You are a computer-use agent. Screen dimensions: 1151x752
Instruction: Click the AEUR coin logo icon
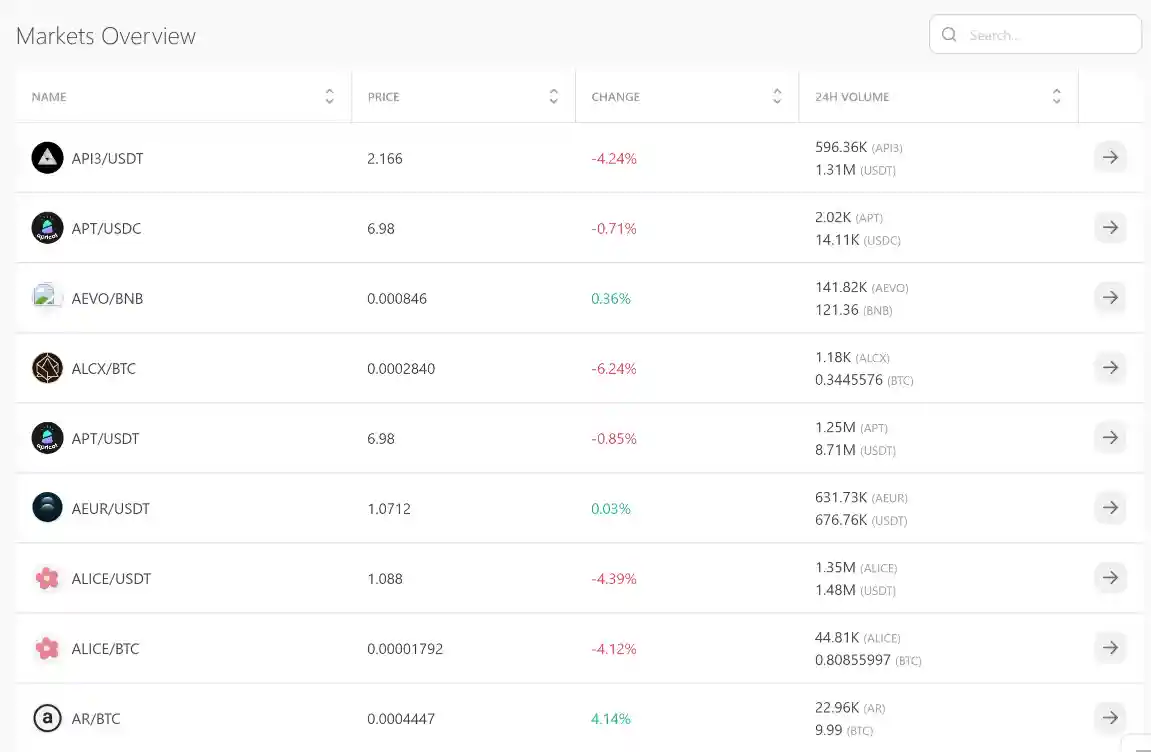pyautogui.click(x=47, y=508)
